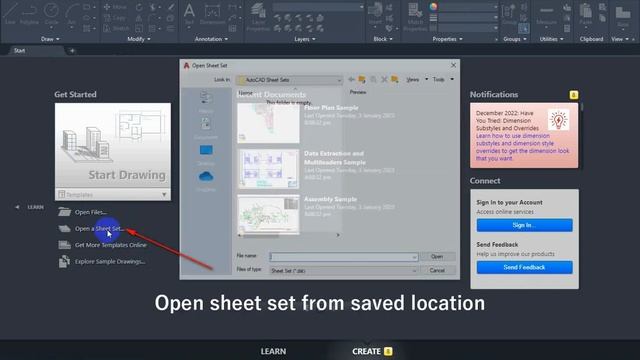640x360 pixels.
Task: Click the LEARN side arrow on left
Action: [x=17, y=207]
